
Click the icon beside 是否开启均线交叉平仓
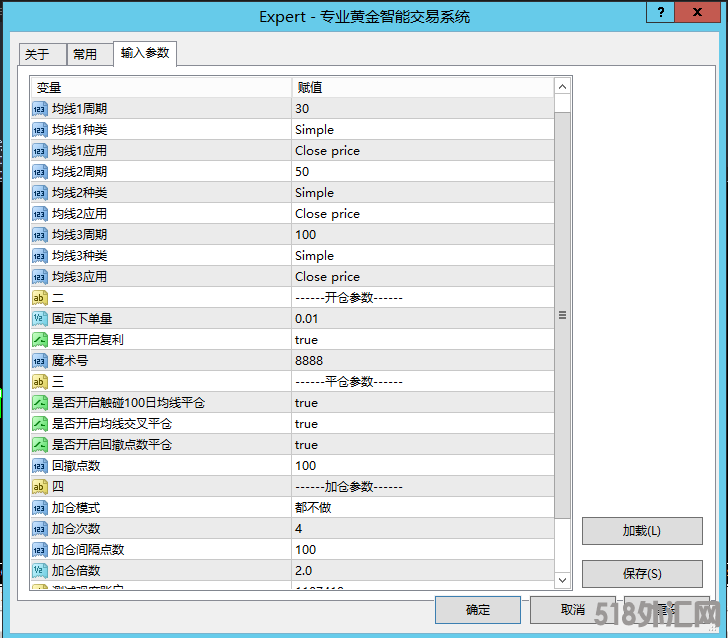40,423
